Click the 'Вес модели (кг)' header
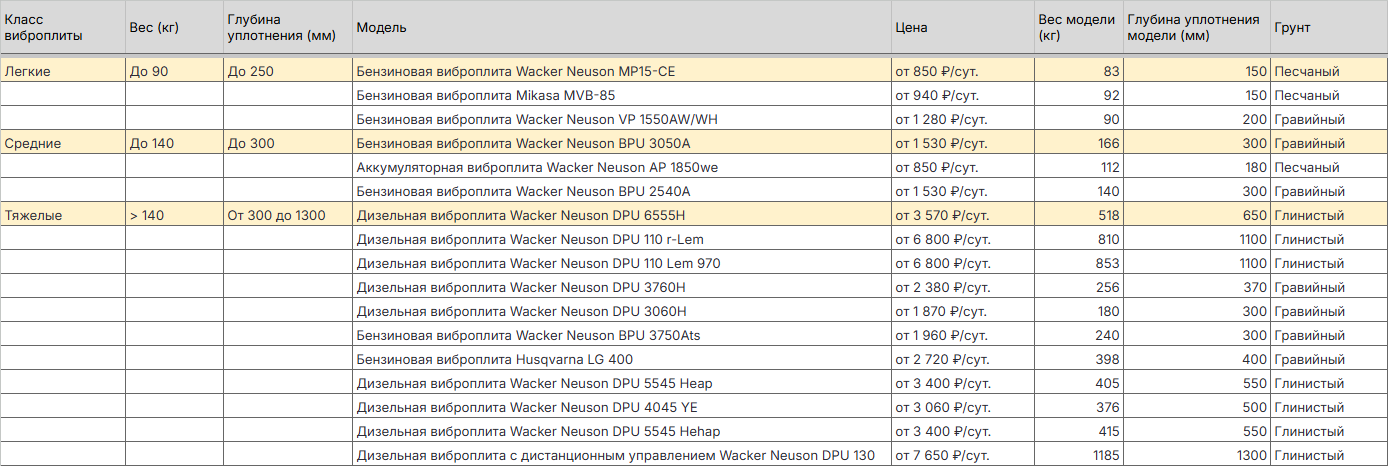Viewport: 1388px width, 466px height. click(1079, 28)
